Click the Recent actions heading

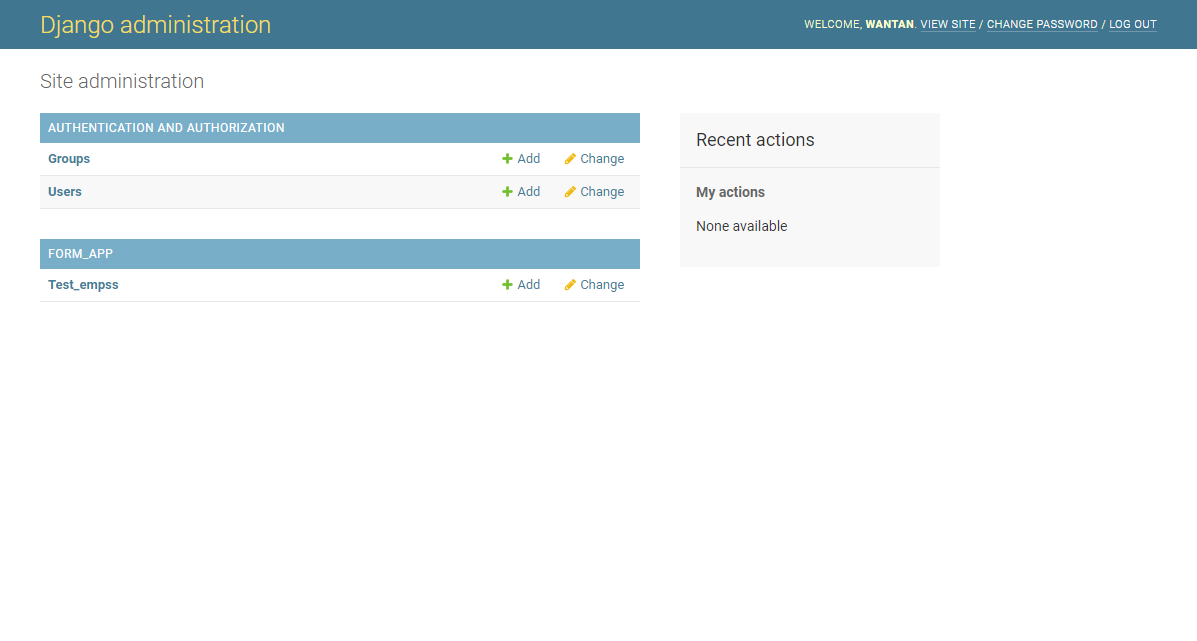click(755, 140)
